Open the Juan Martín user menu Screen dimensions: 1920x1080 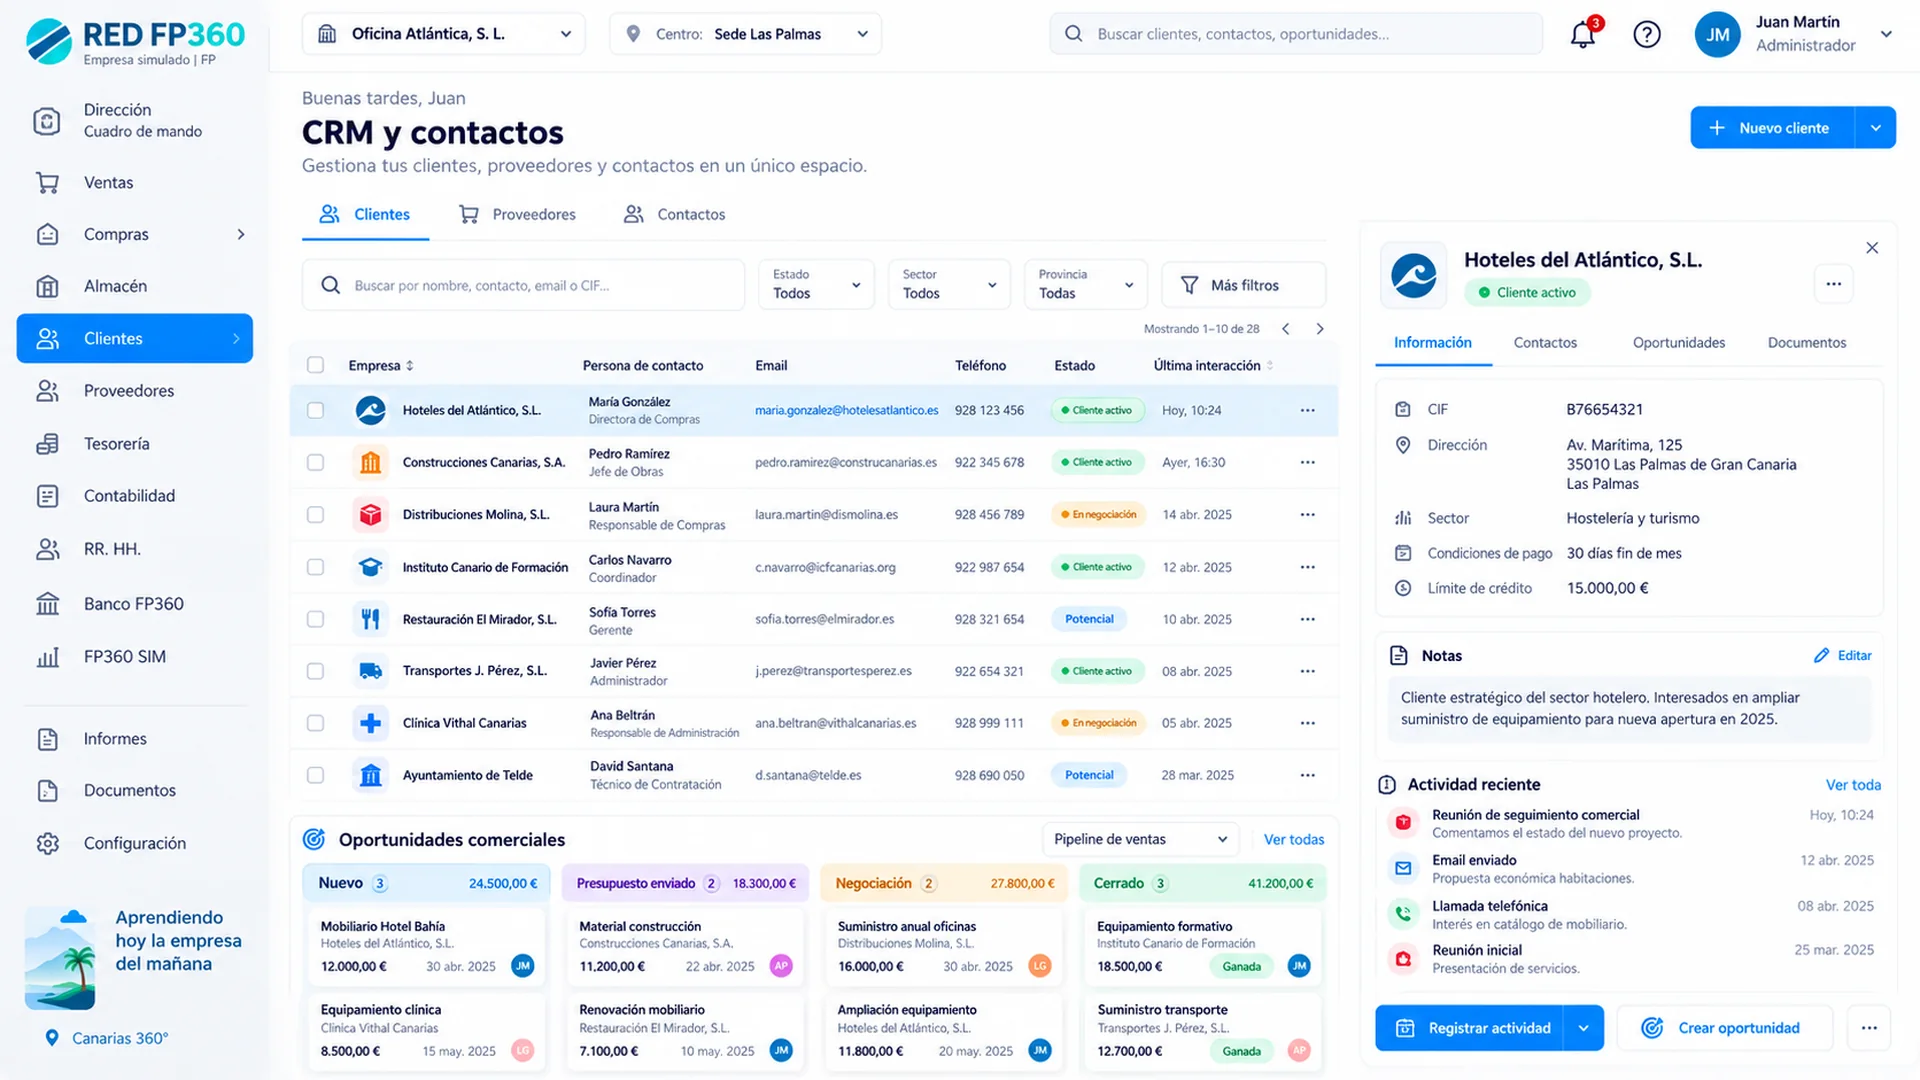pos(1794,34)
